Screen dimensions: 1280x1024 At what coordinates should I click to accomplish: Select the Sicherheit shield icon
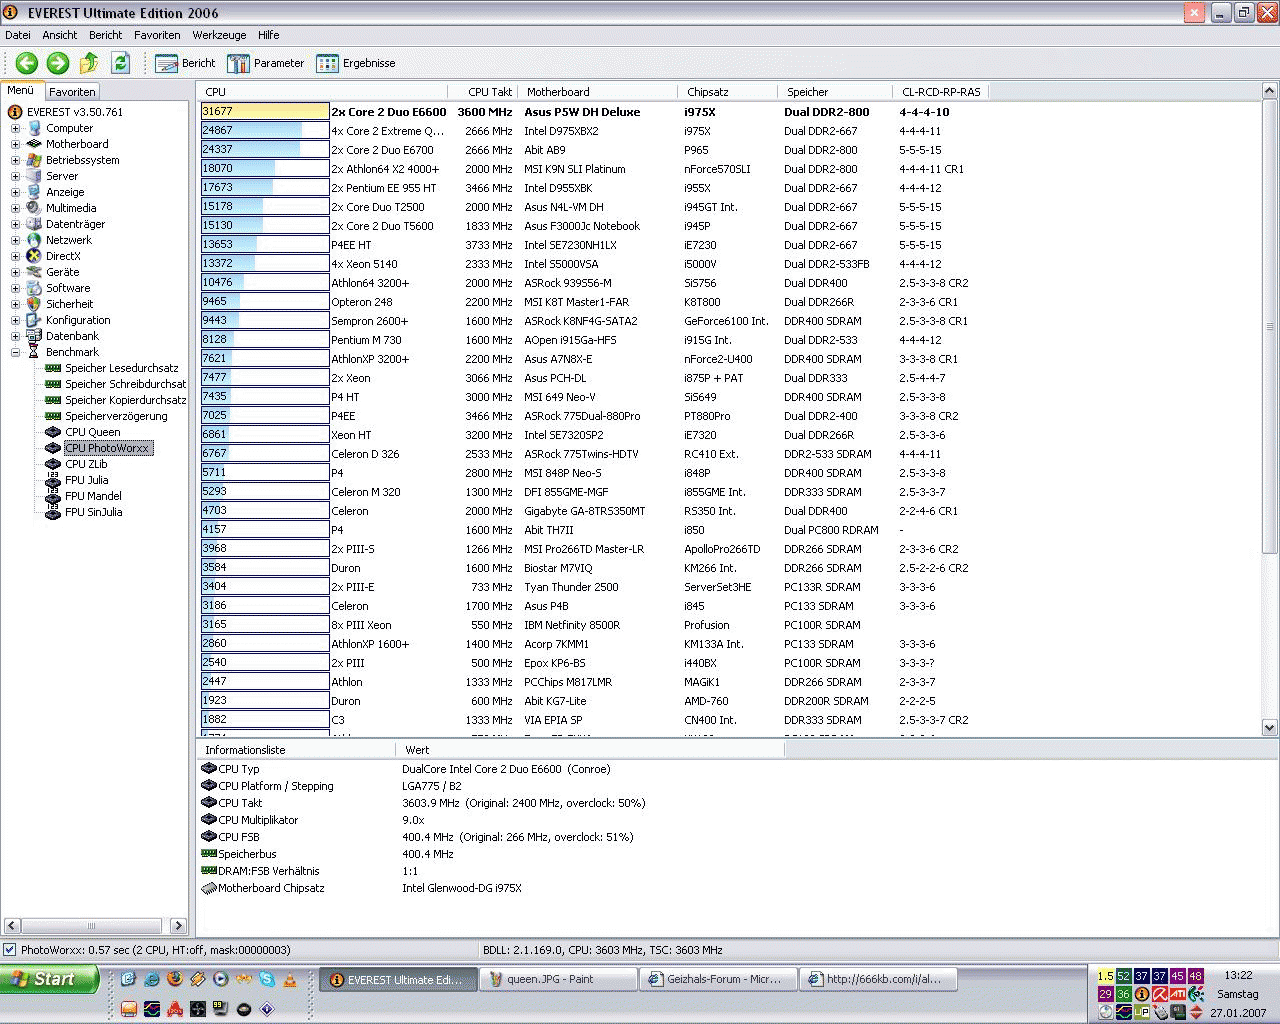(x=34, y=304)
